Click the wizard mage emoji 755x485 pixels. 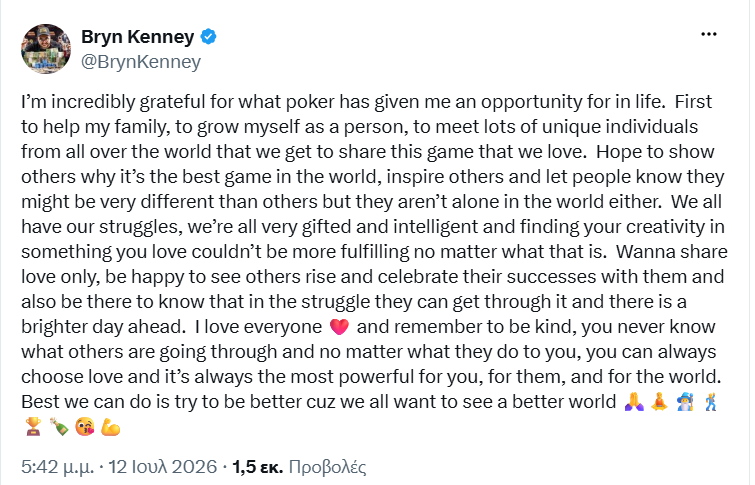pyautogui.click(x=685, y=402)
